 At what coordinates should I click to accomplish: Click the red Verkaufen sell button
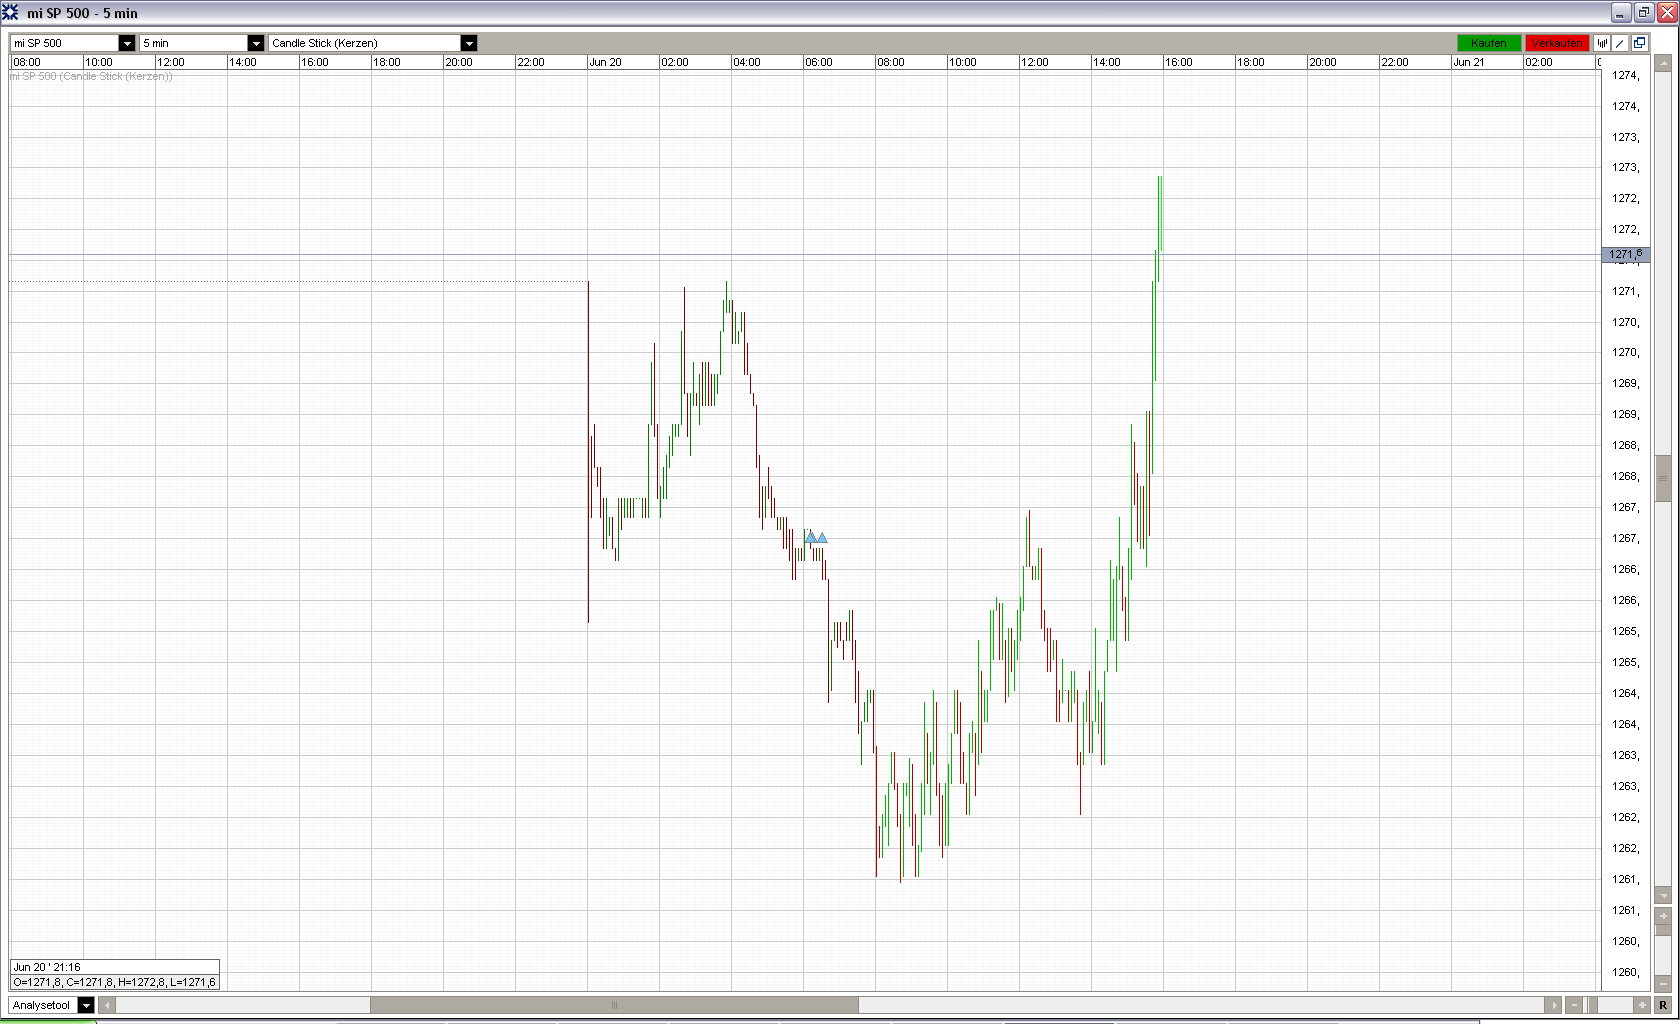[x=1556, y=43]
